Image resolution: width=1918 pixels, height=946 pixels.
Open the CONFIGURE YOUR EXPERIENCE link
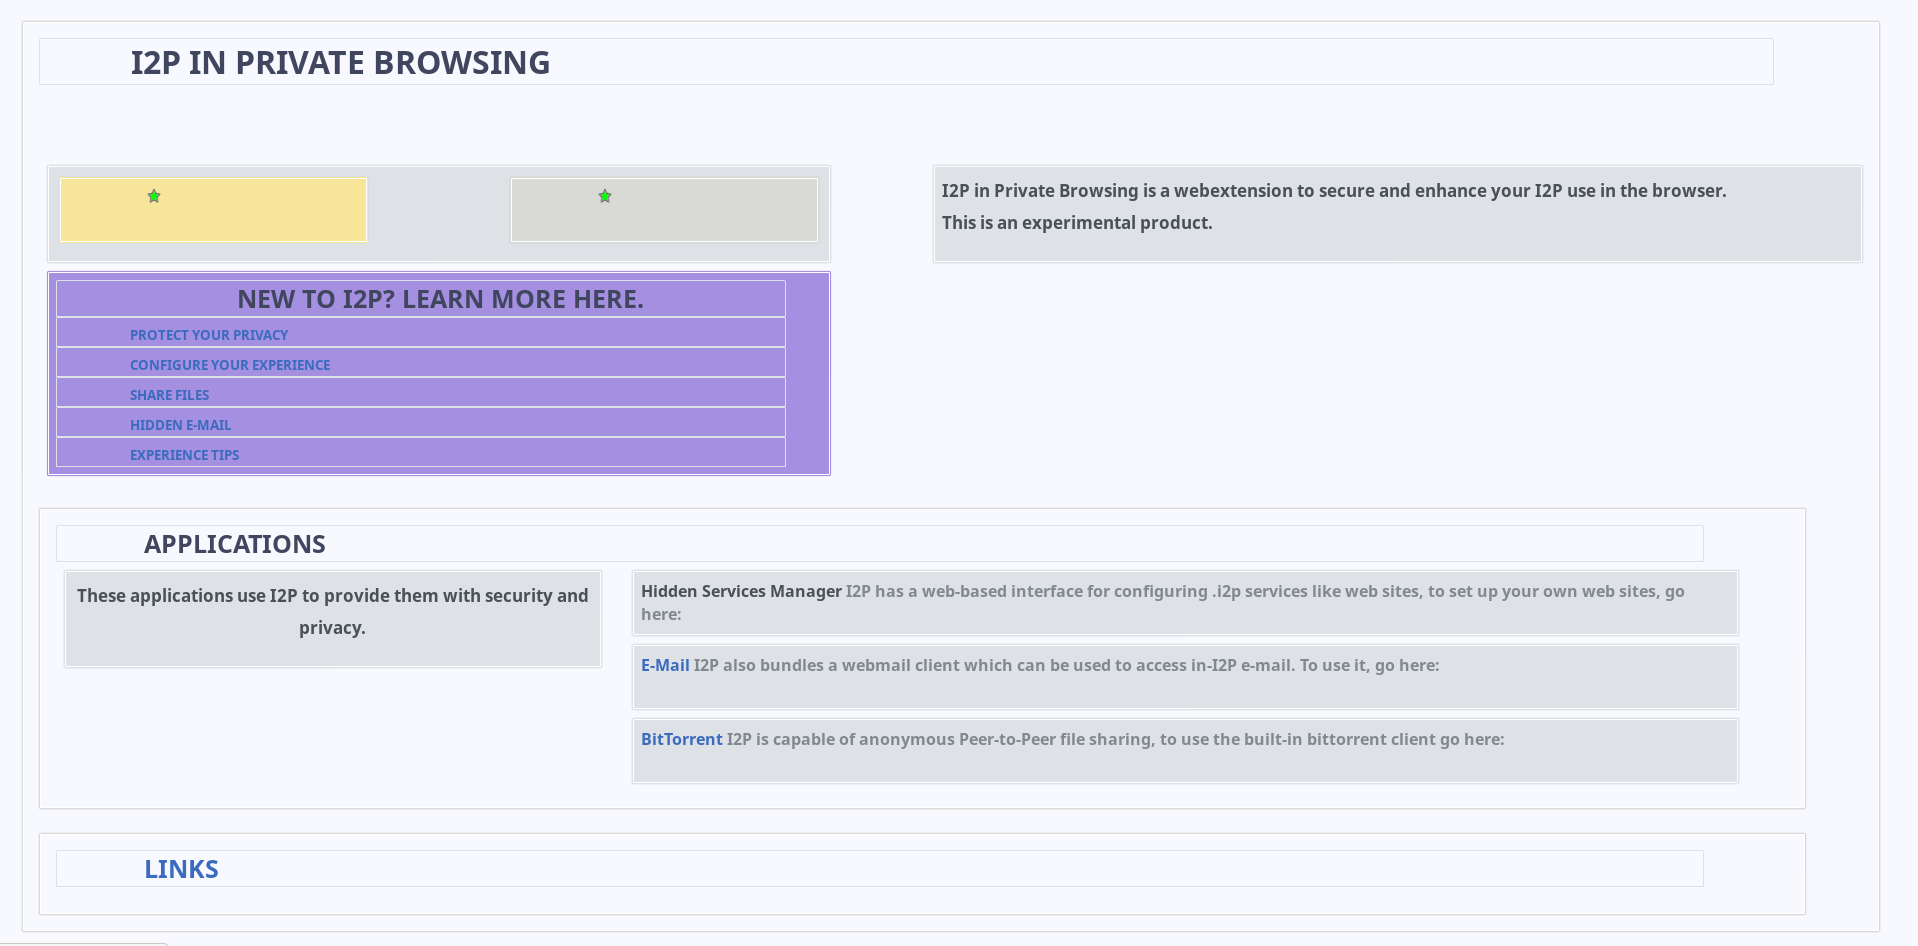coord(229,364)
